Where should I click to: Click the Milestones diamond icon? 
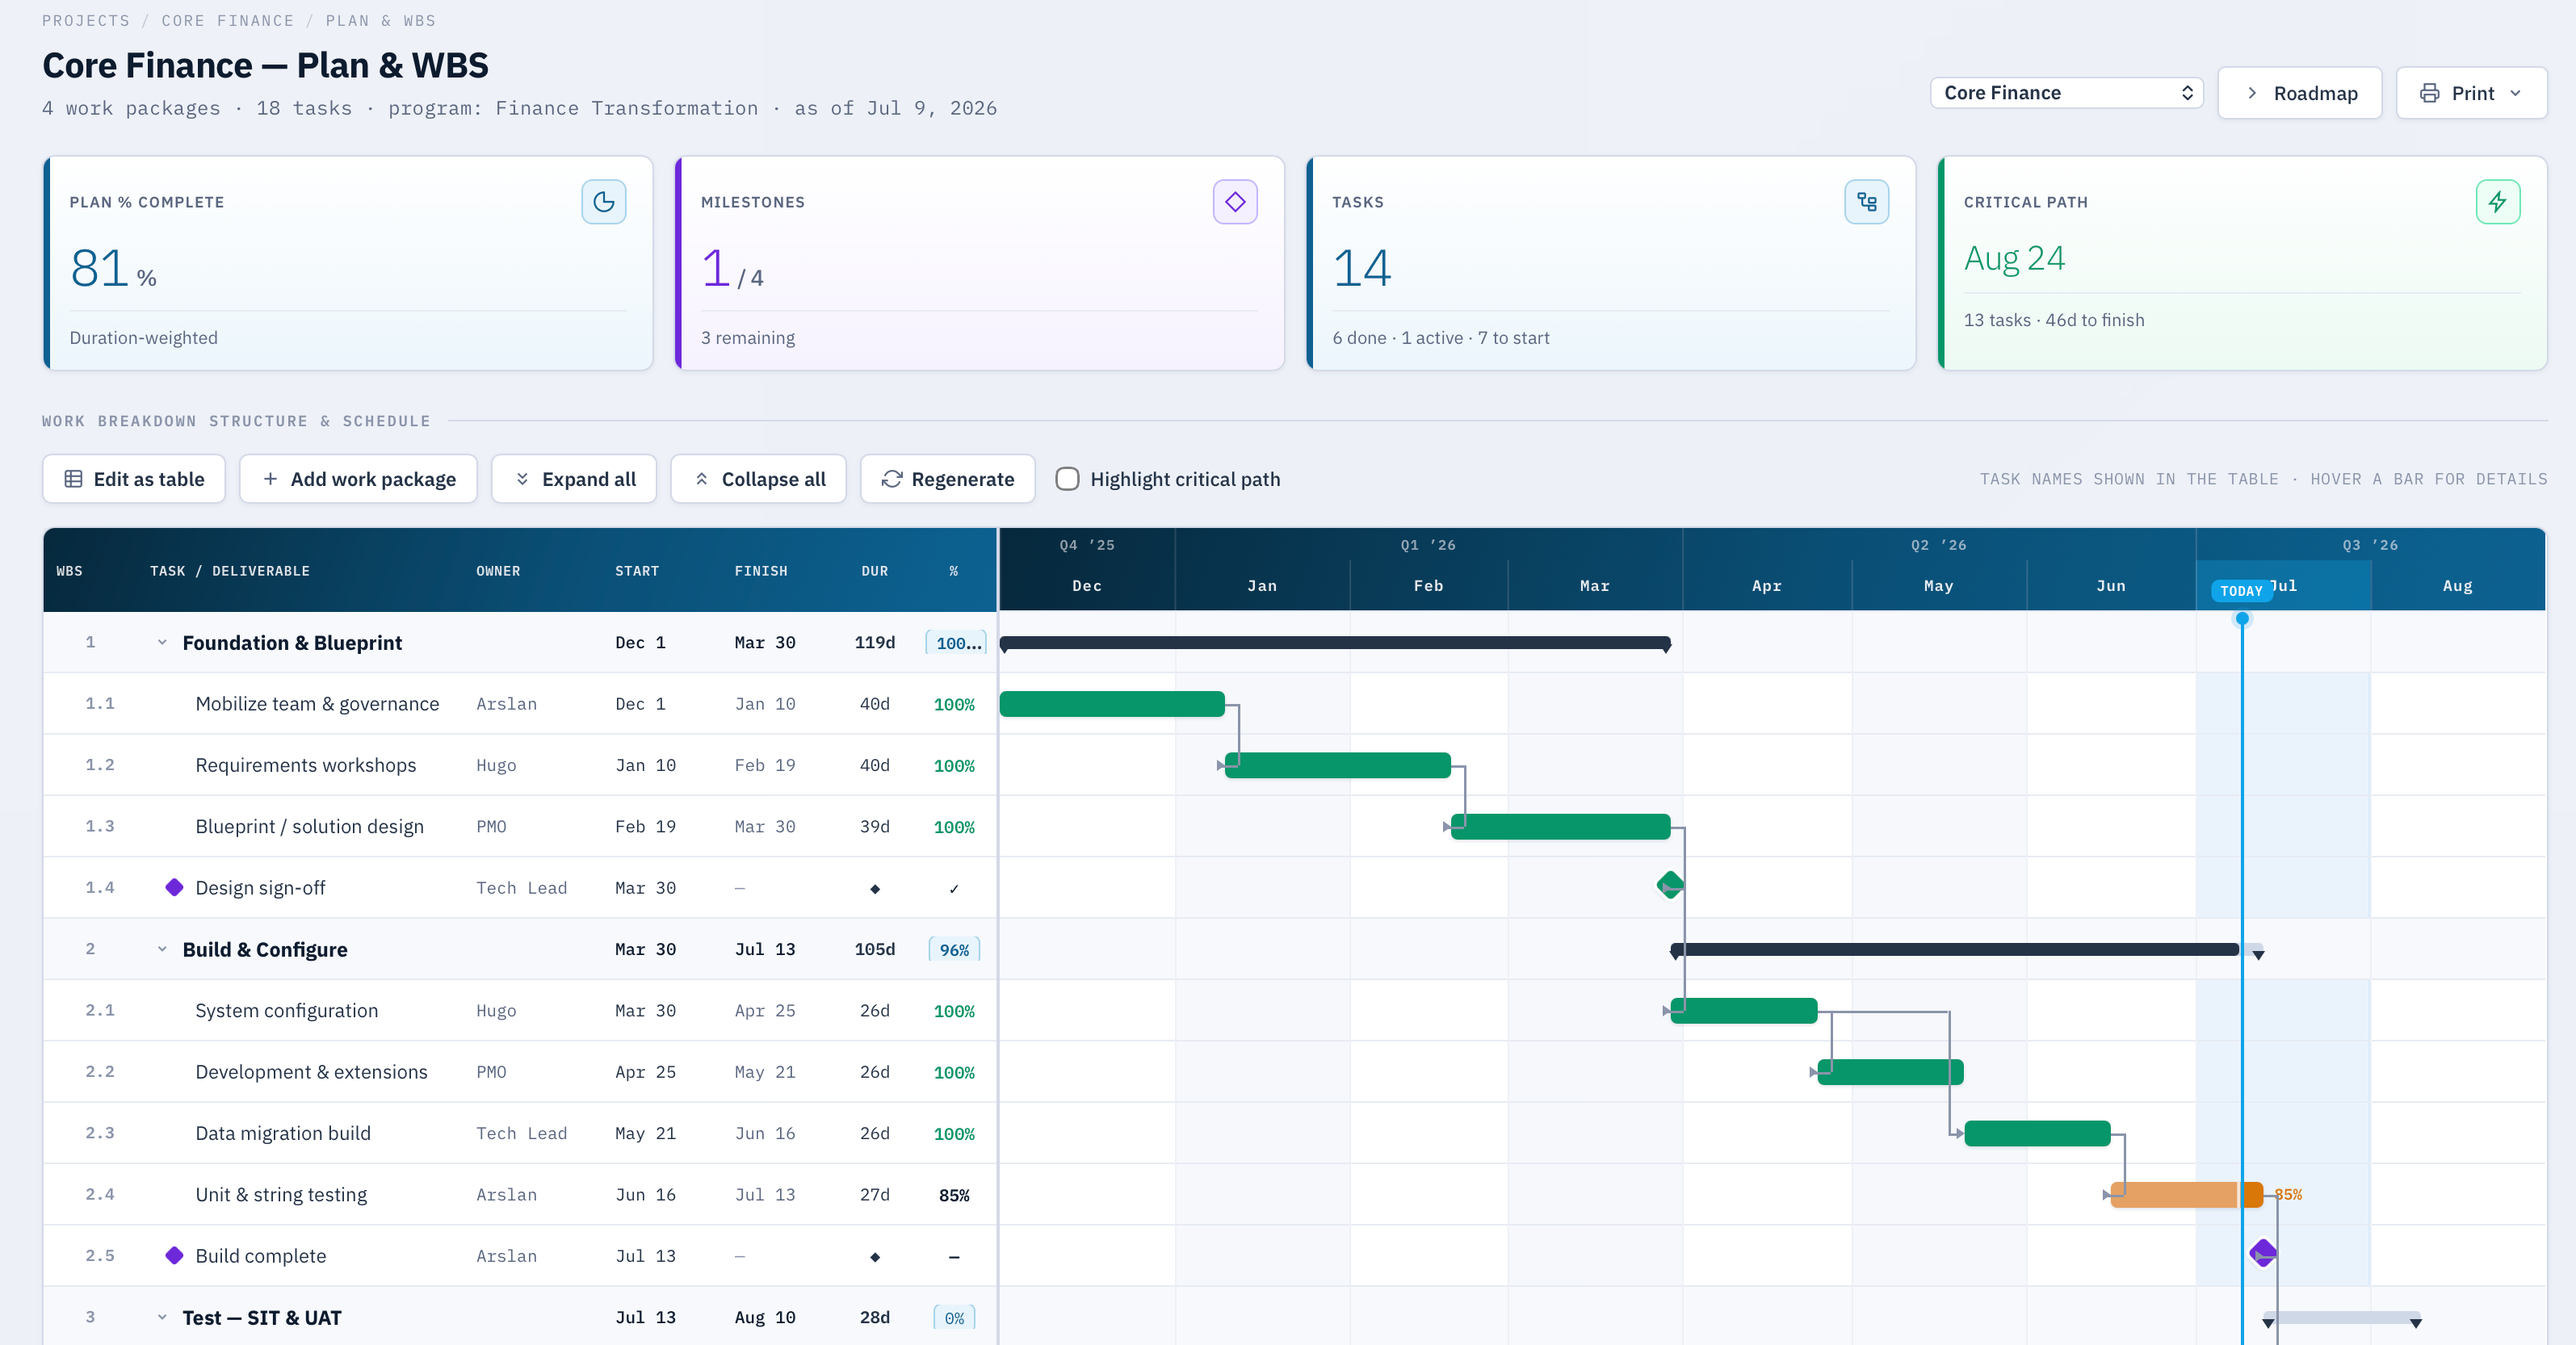pyautogui.click(x=1235, y=202)
